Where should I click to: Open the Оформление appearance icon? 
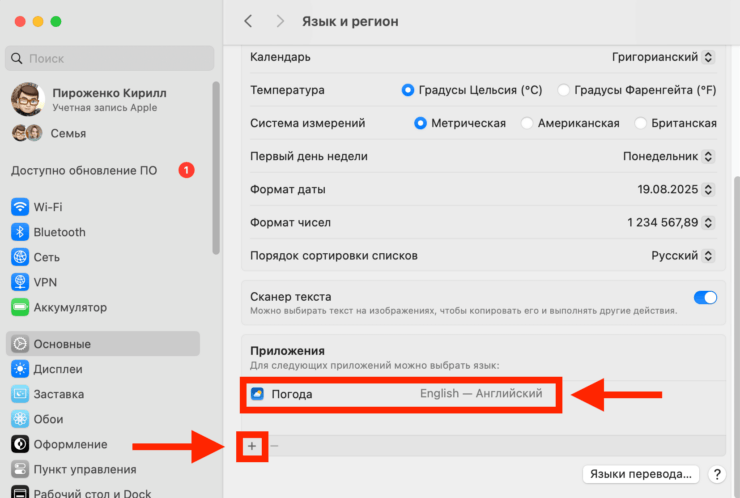point(20,444)
